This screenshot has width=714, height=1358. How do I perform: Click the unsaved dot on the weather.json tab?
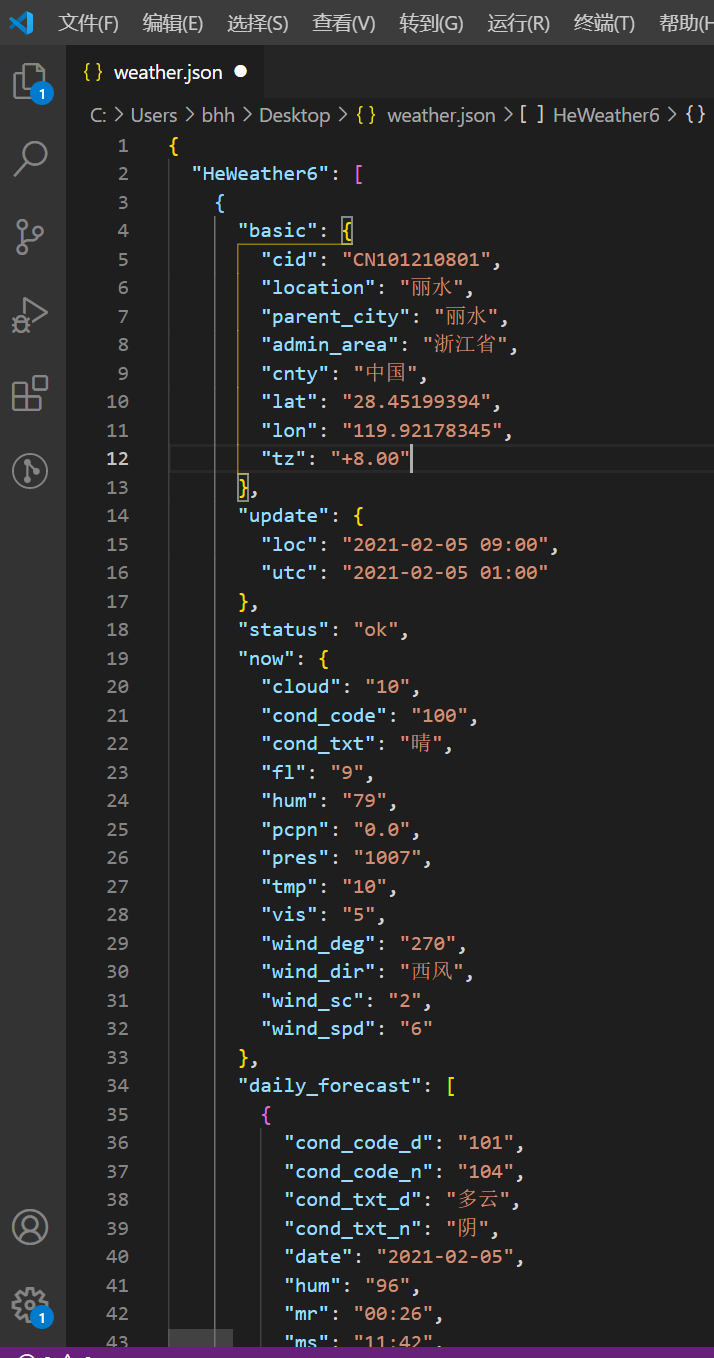tap(240, 72)
